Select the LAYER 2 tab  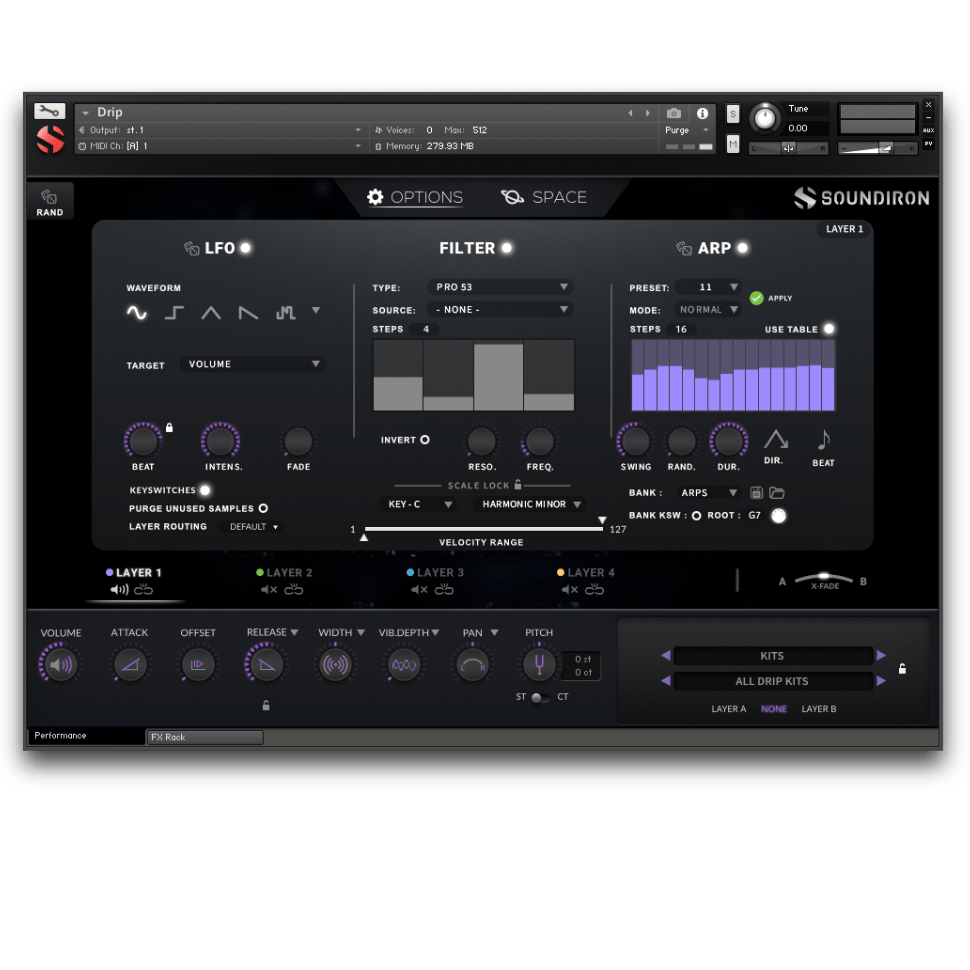coord(284,573)
